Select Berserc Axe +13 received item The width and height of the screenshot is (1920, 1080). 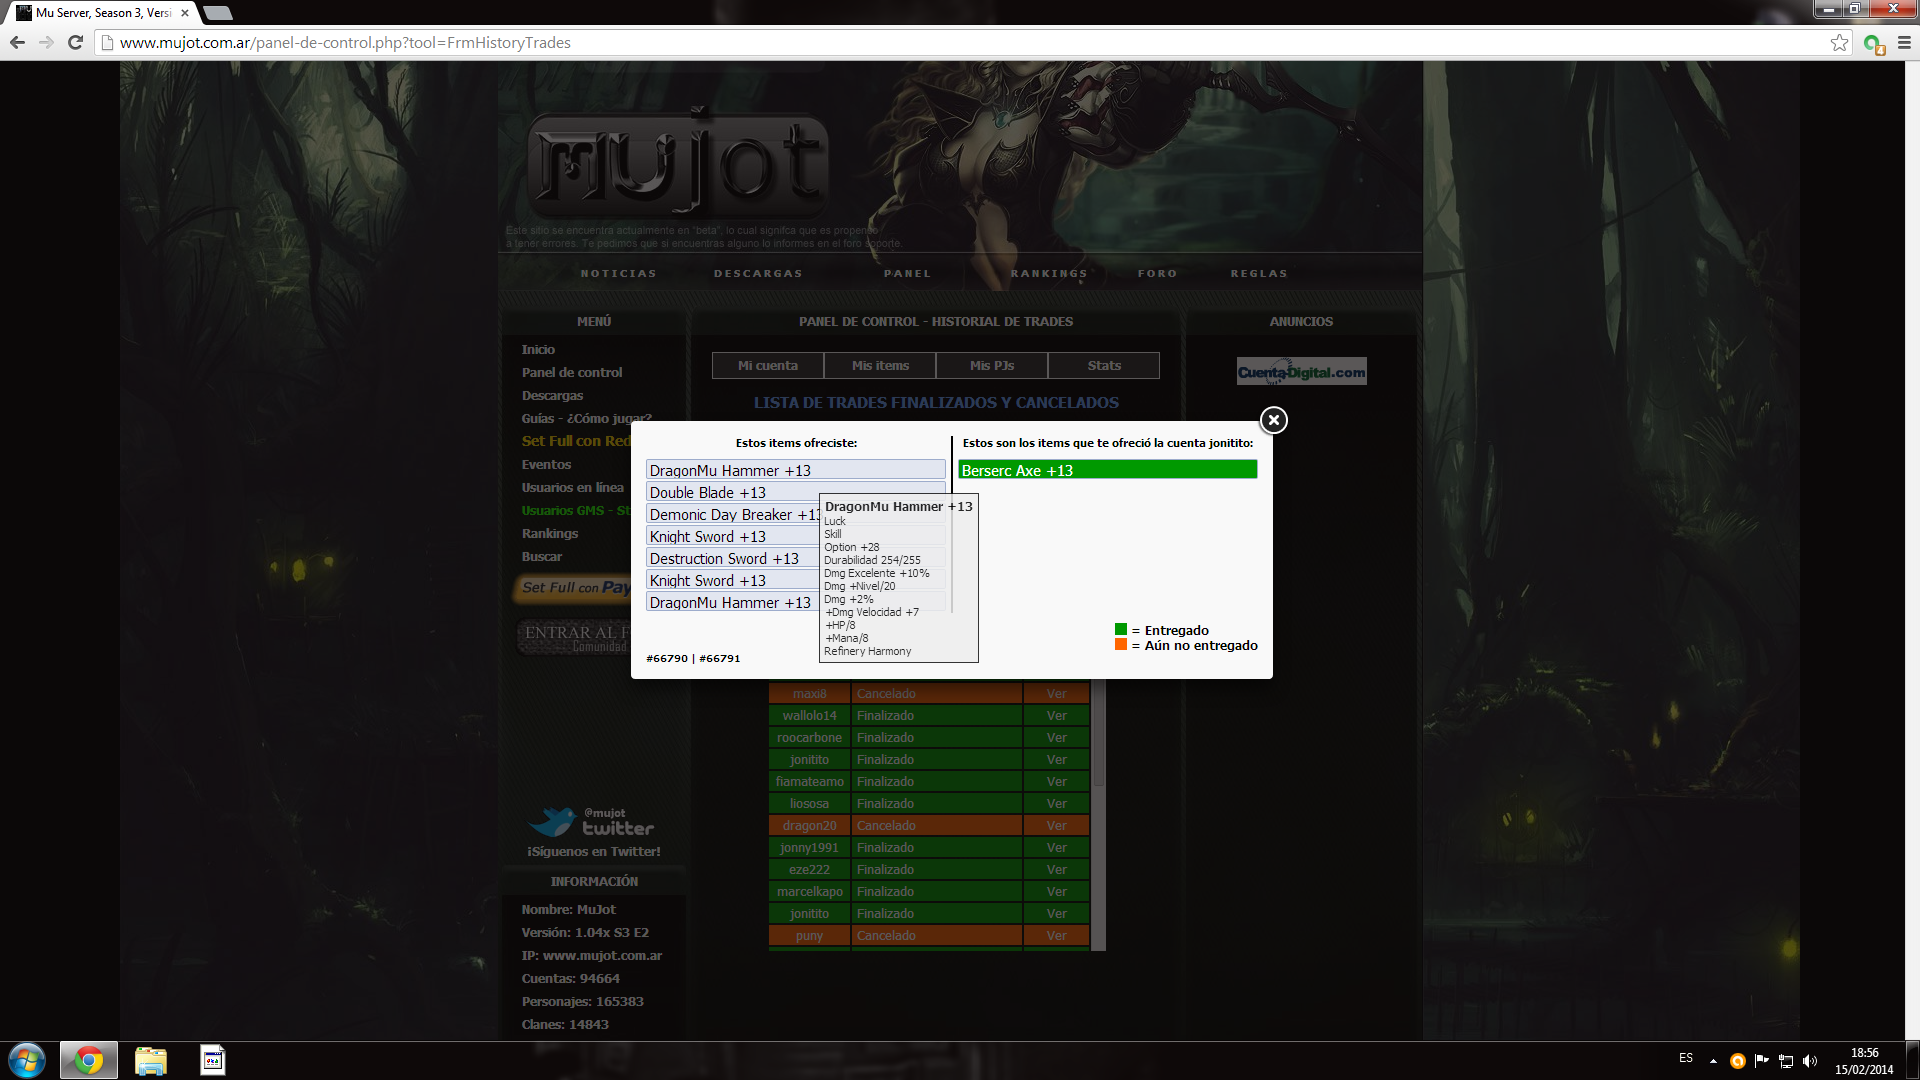point(1107,470)
